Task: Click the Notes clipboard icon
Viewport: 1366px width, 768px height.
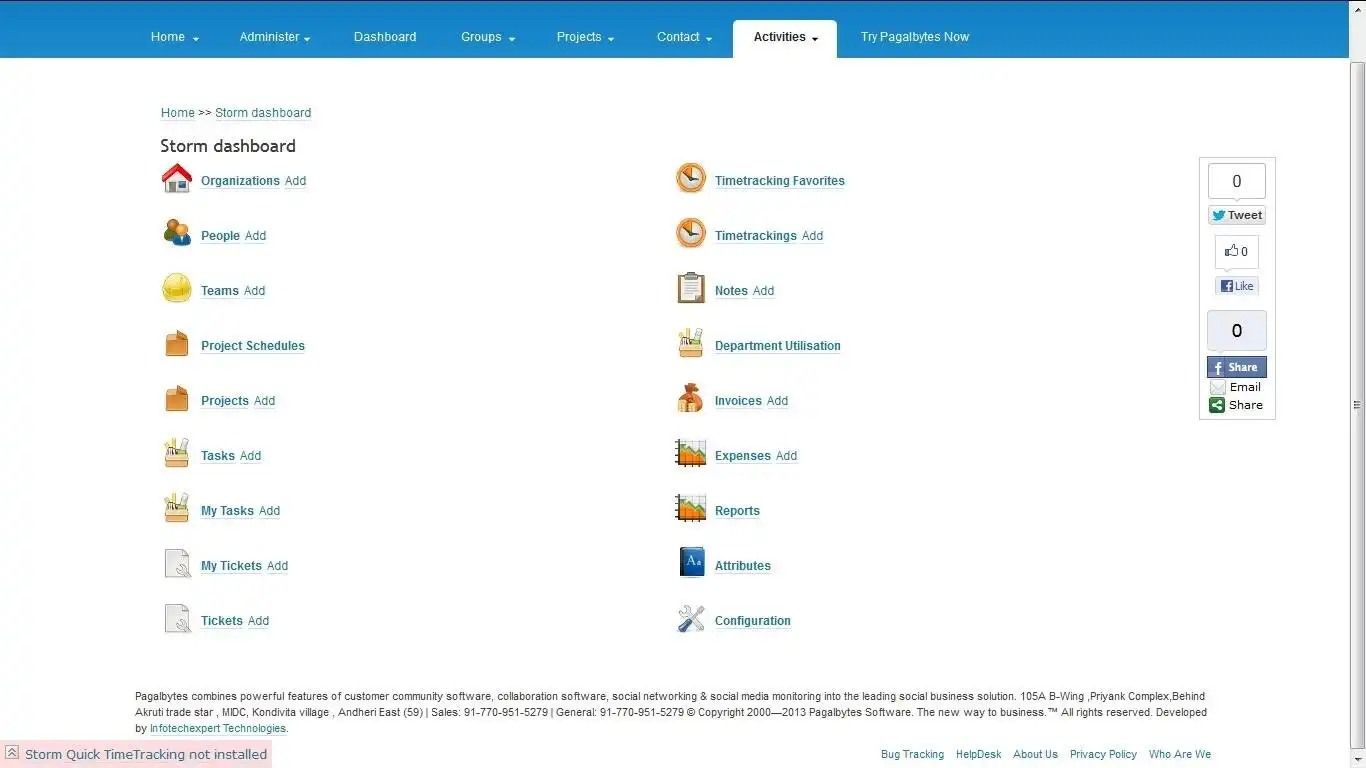Action: point(691,288)
